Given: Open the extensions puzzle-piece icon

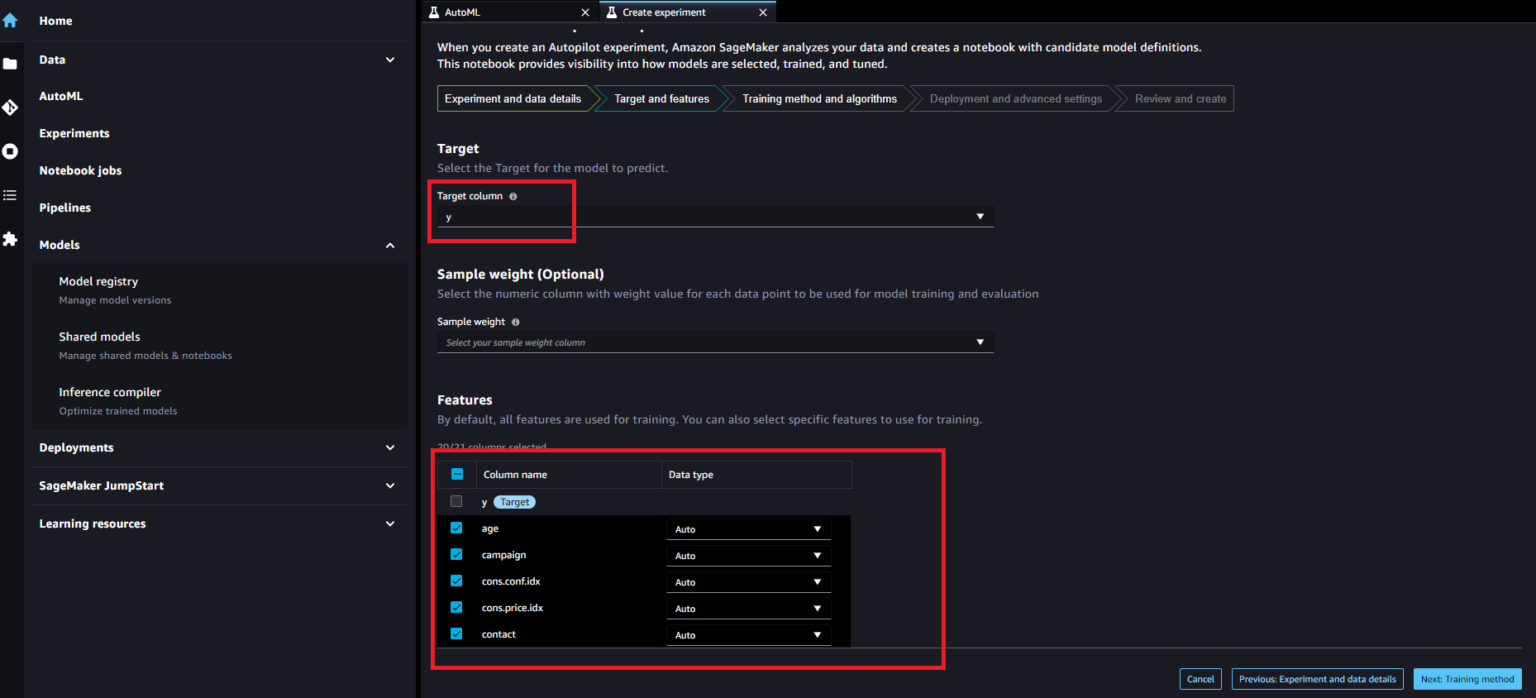Looking at the screenshot, I should point(10,239).
